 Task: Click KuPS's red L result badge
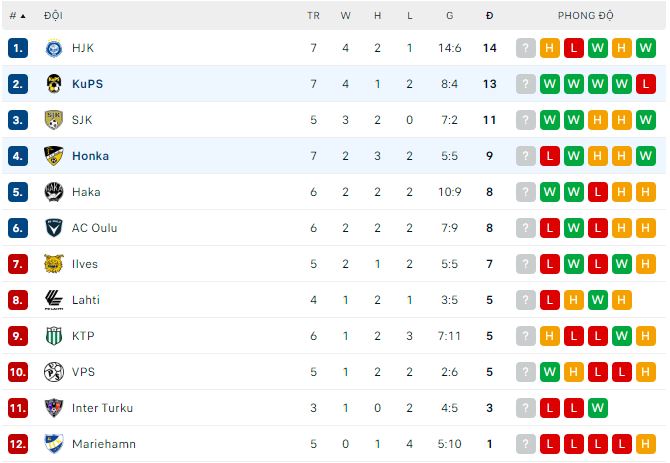tap(646, 84)
